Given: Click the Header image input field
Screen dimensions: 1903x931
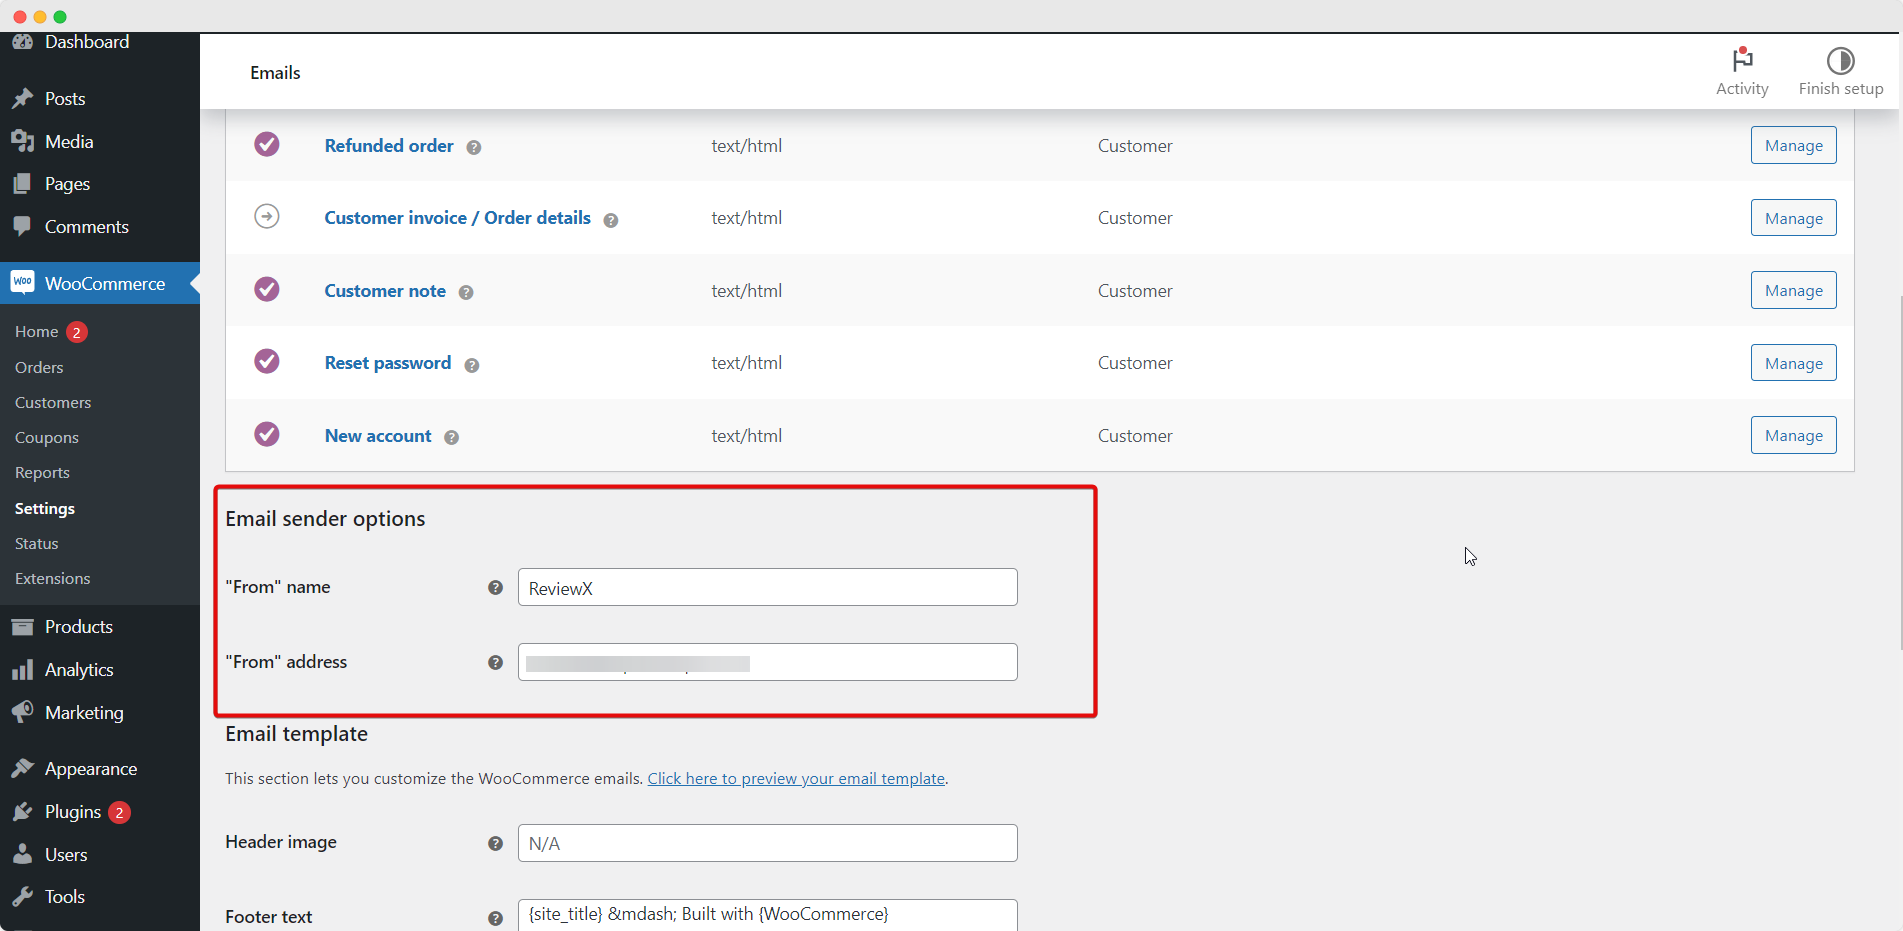Looking at the screenshot, I should pos(768,844).
